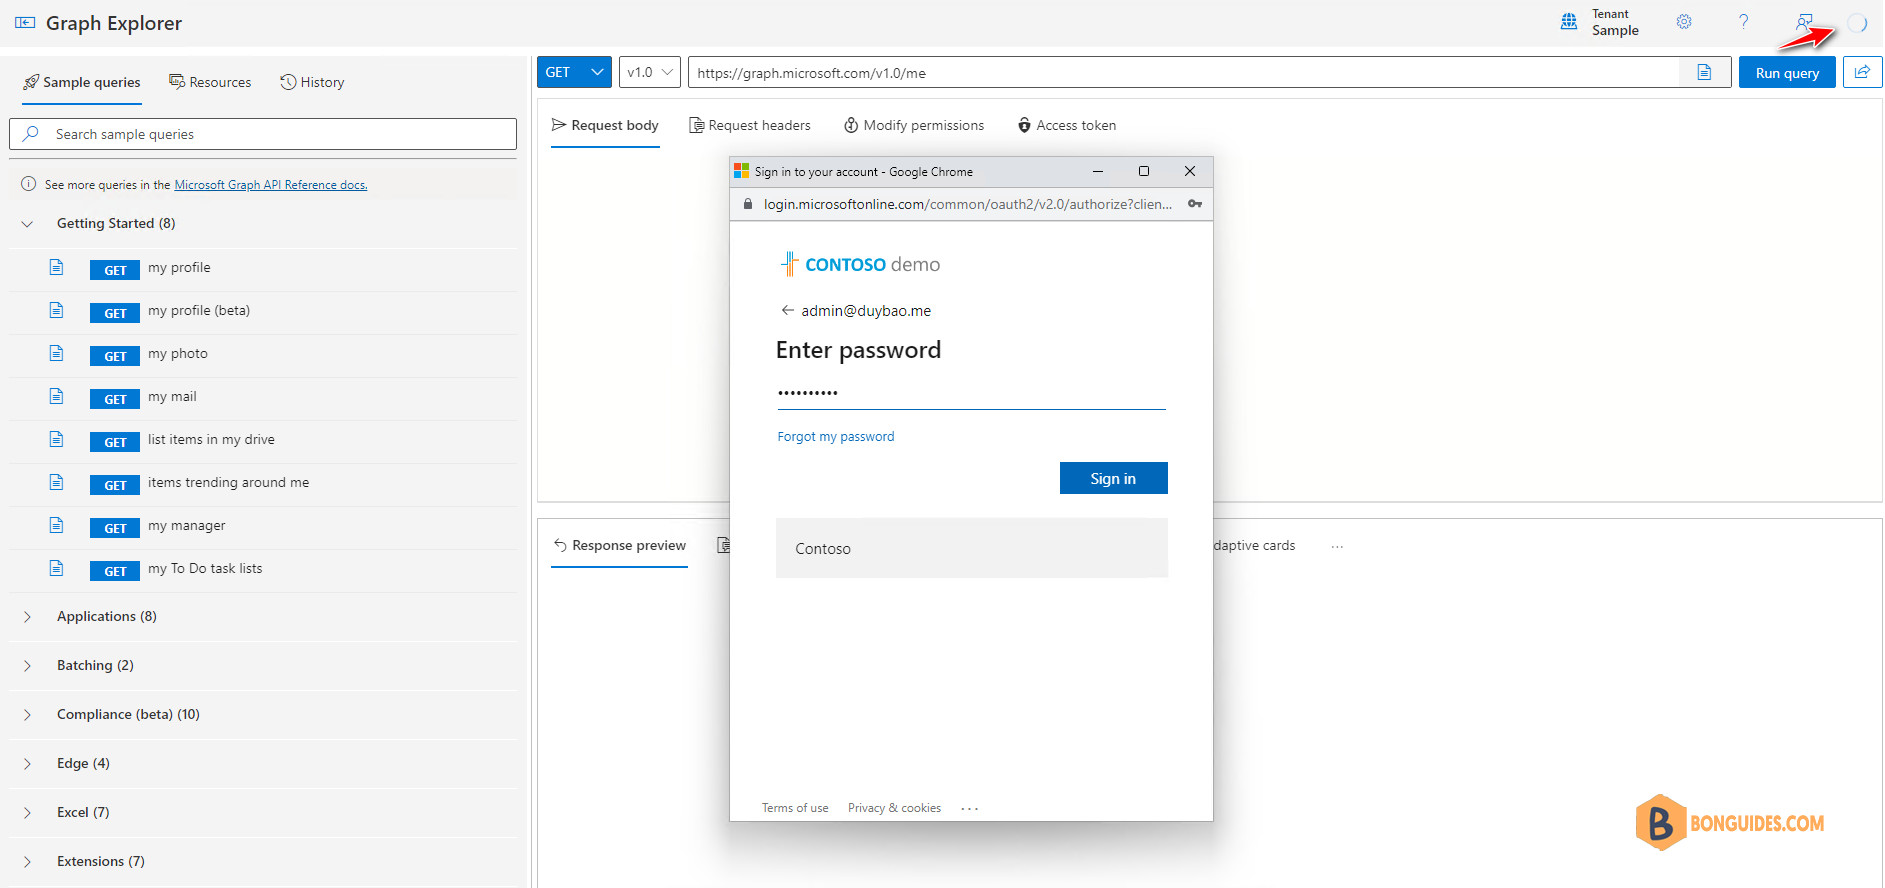Click the password input field
Viewport: 1885px width, 888px height.
971,393
